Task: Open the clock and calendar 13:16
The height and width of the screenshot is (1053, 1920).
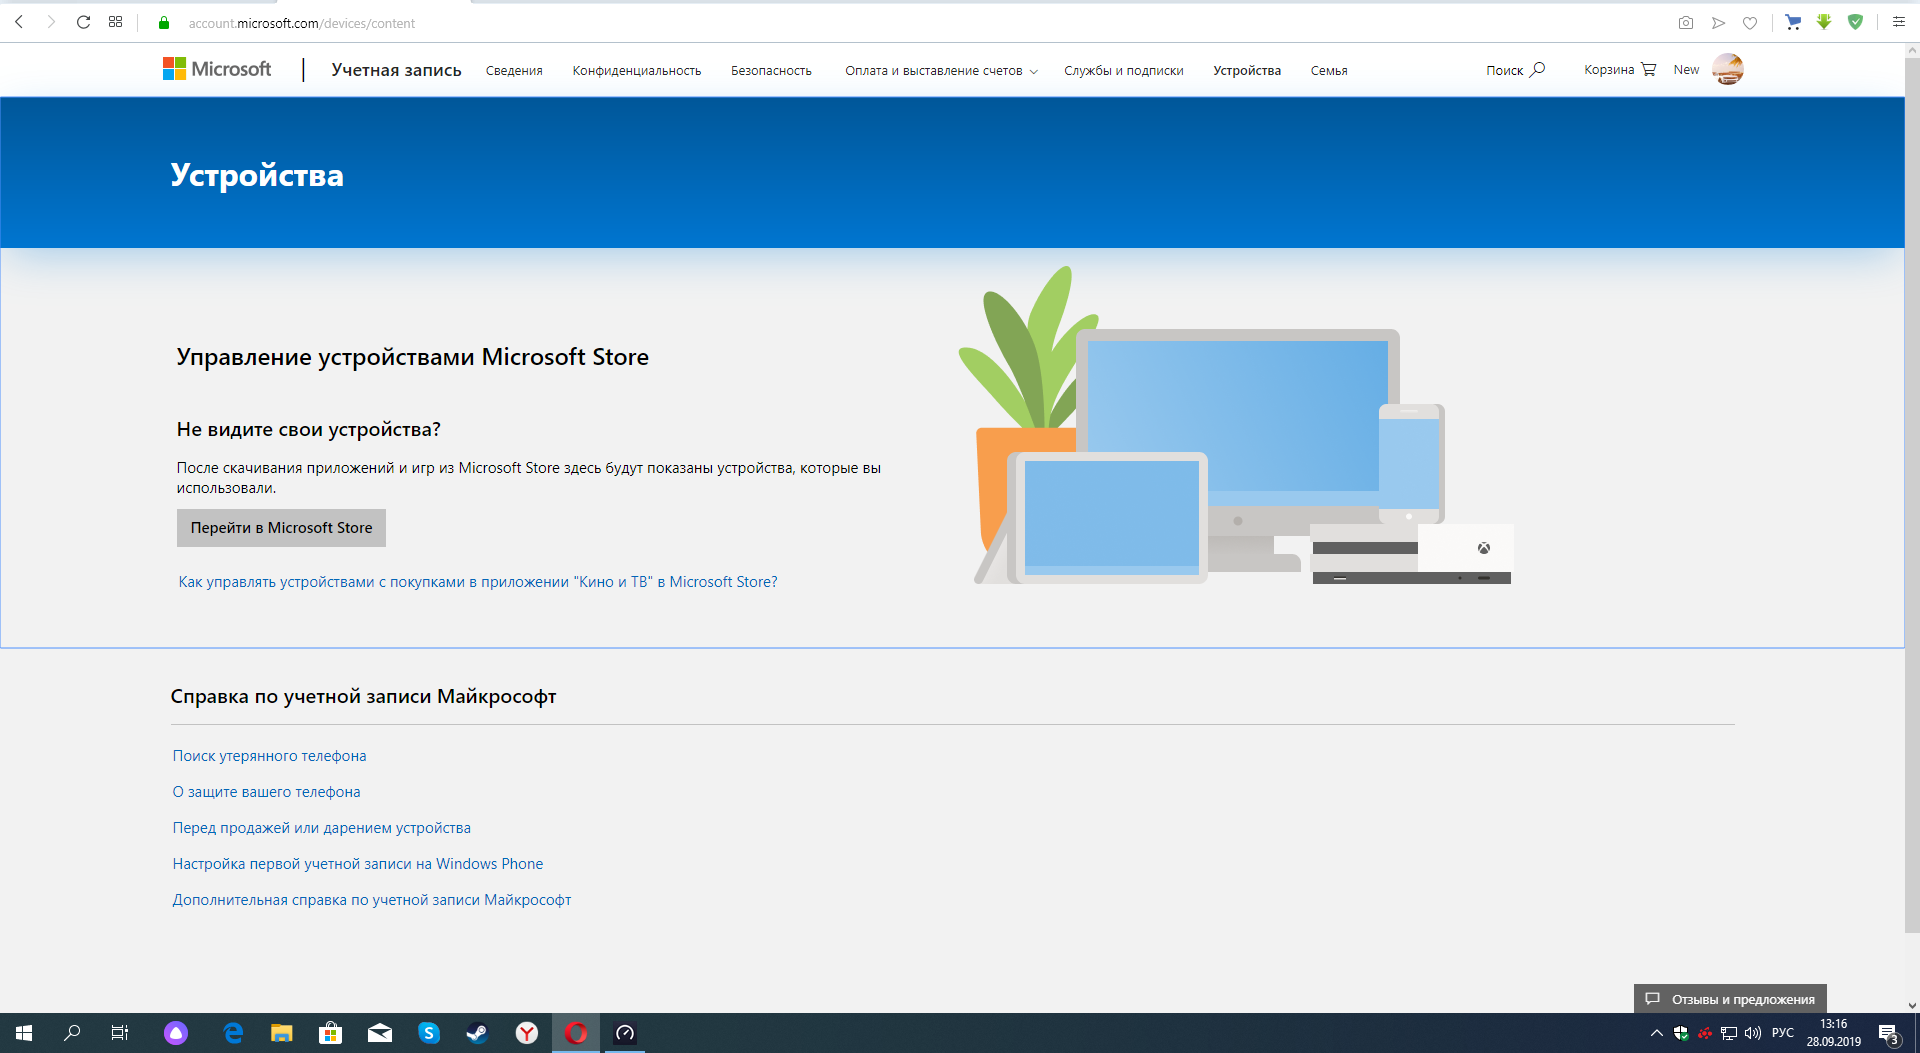Action: click(x=1834, y=1033)
